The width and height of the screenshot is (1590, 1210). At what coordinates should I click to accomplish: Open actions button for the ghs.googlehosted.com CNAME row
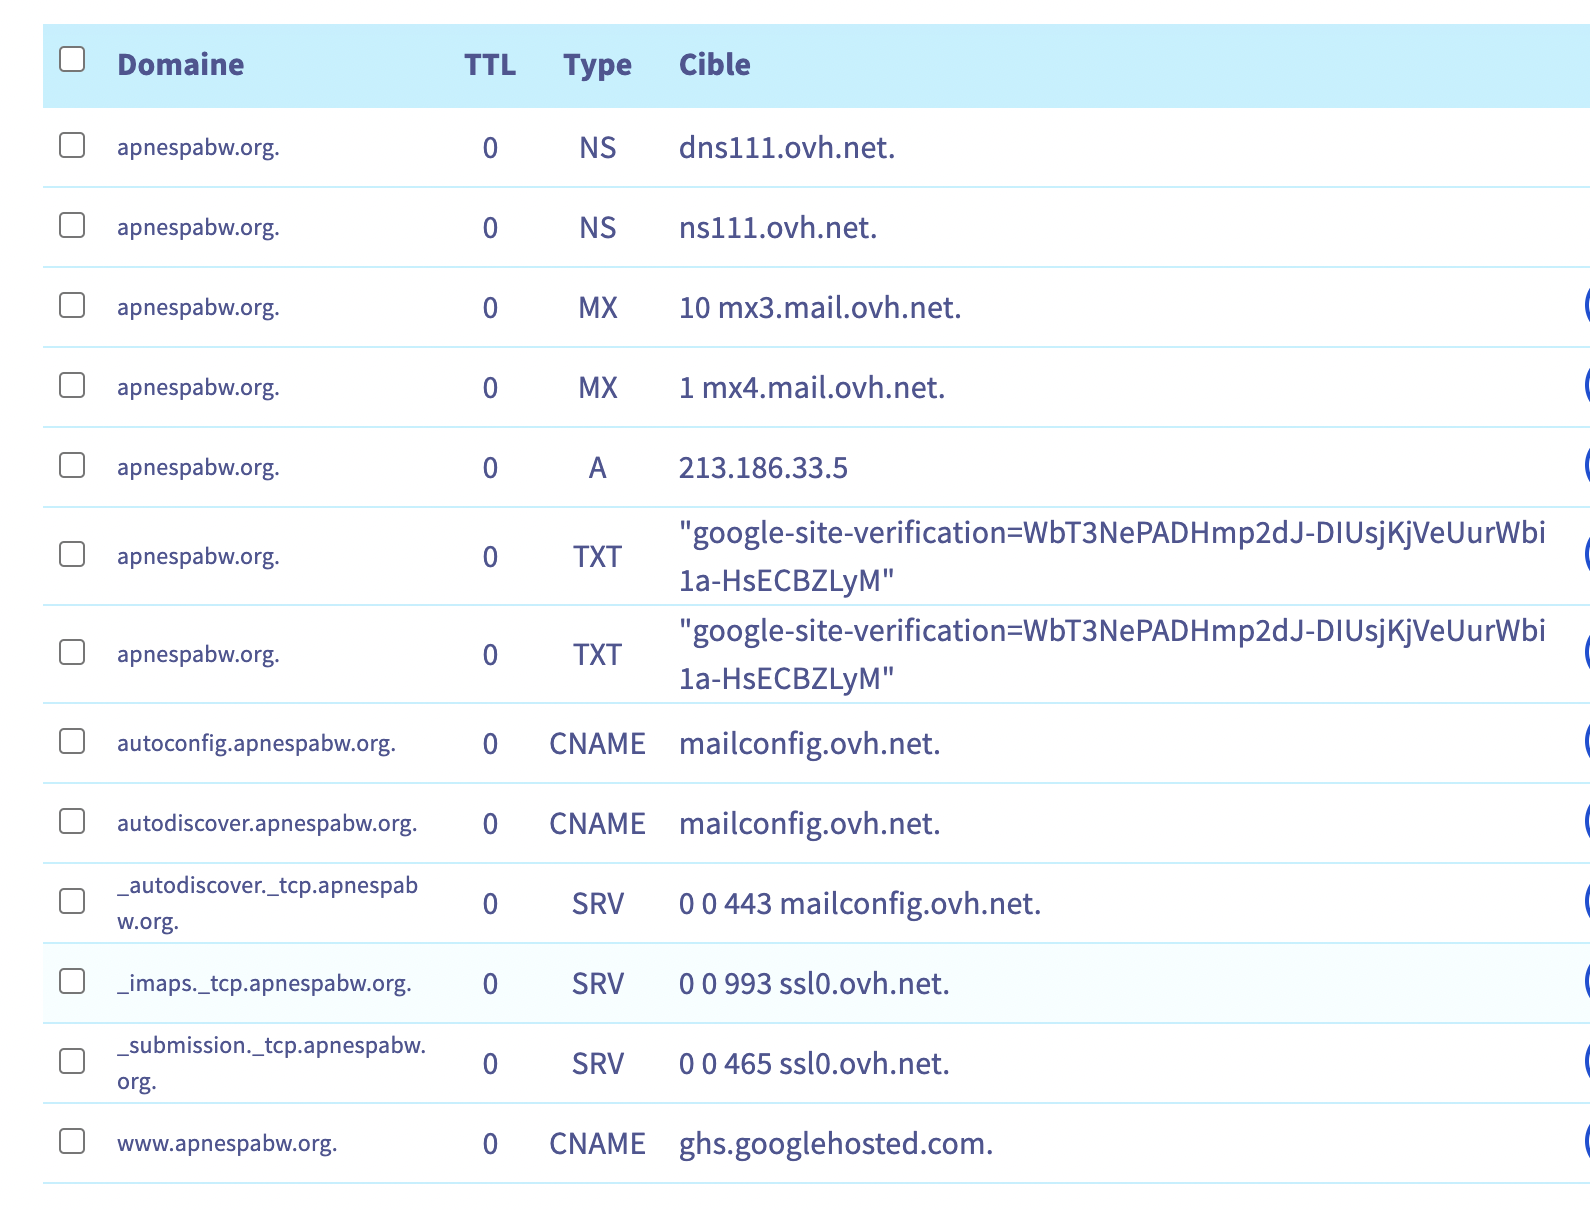point(1586,1142)
